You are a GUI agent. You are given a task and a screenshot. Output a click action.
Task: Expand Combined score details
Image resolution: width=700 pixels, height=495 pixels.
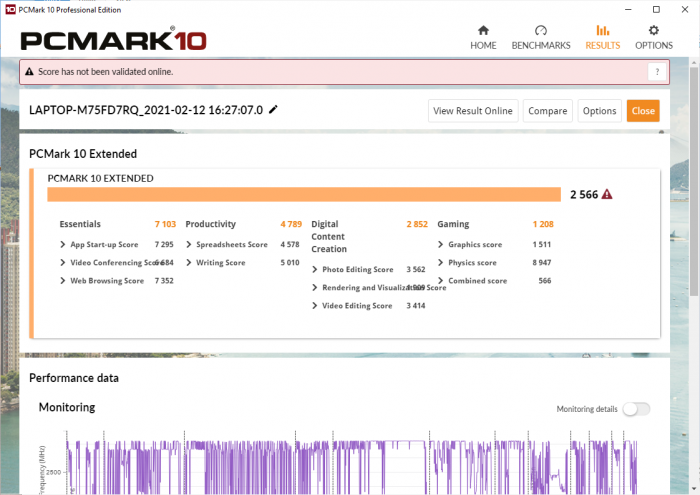[x=441, y=280]
